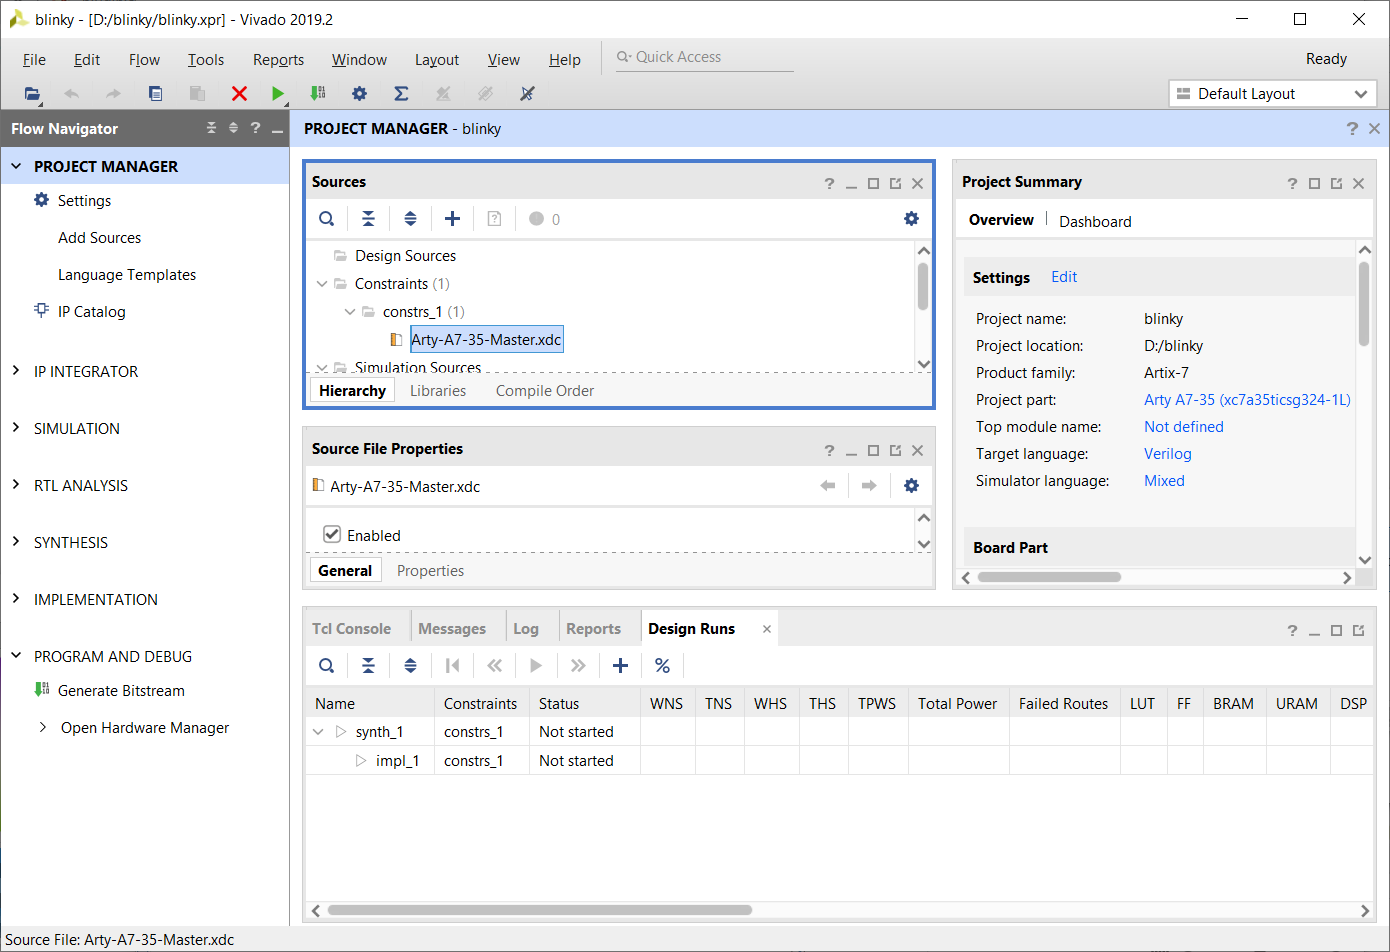Click the Design Runs horizontal scrollbar

point(540,910)
